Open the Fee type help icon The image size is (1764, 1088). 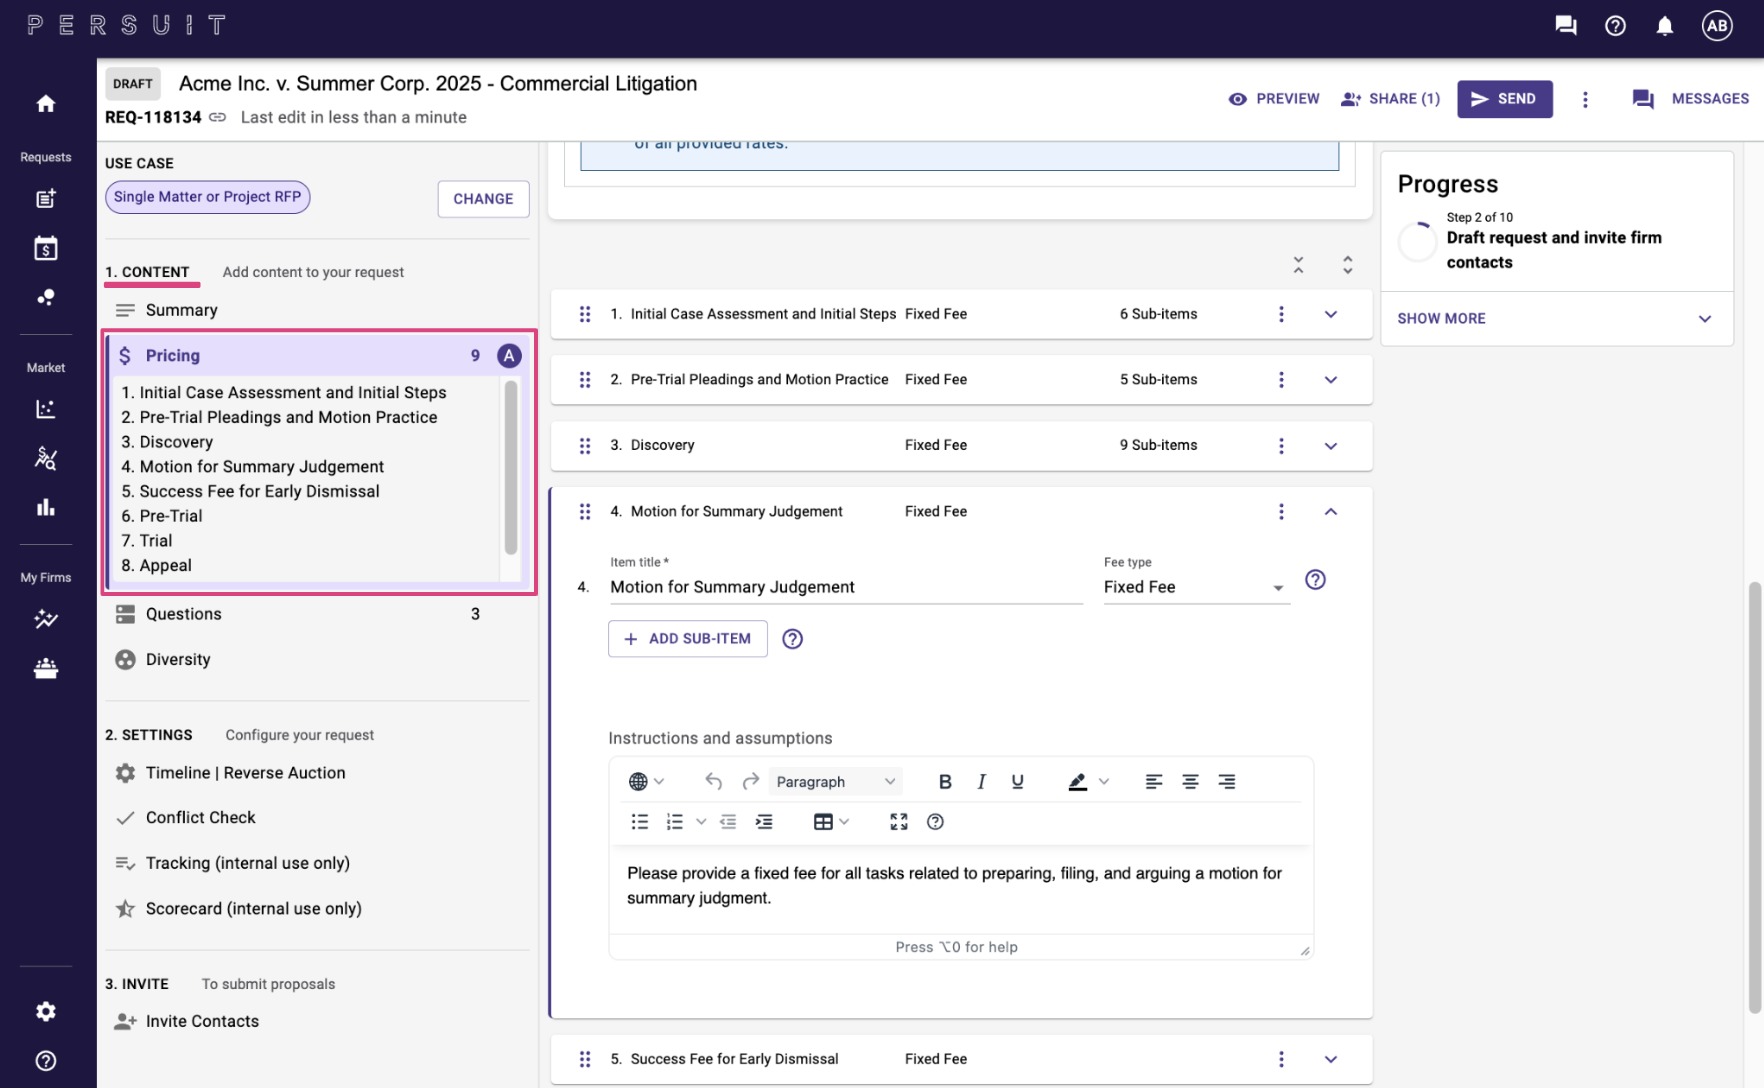1315,580
